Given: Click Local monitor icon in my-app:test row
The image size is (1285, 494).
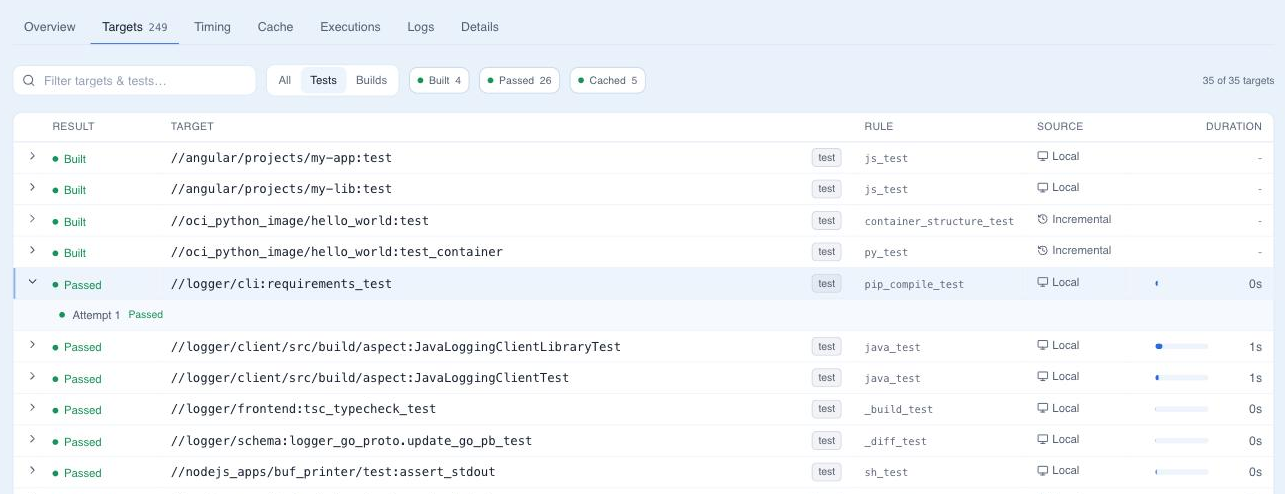Looking at the screenshot, I should tap(1043, 157).
